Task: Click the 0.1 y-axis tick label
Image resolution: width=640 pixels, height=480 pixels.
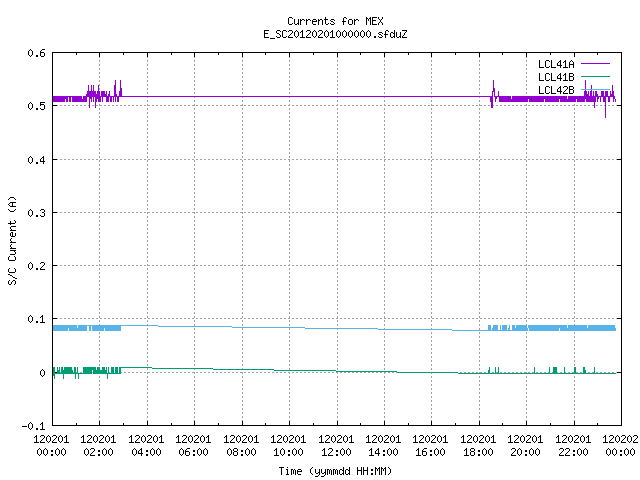Action: tap(36, 319)
